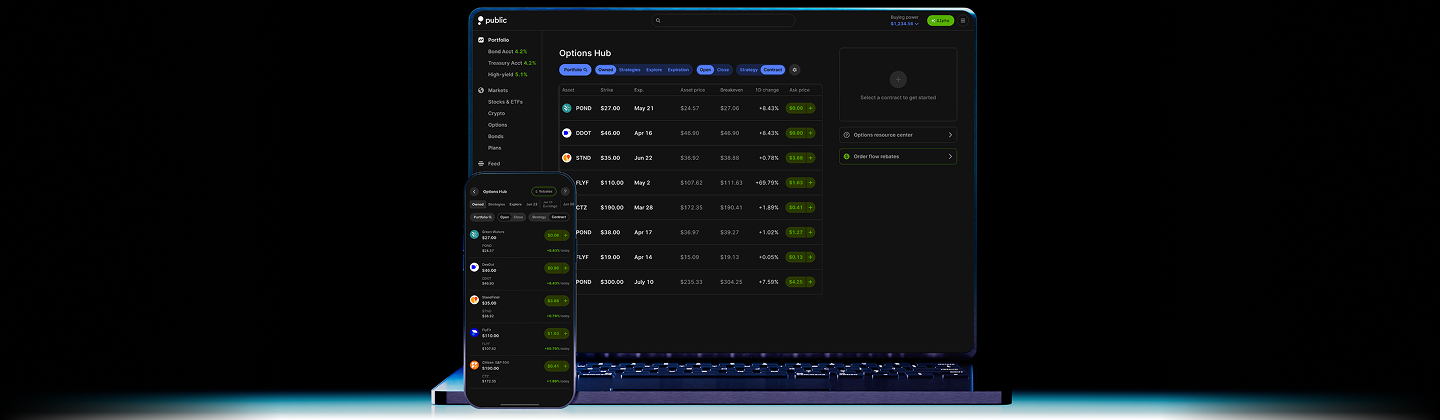Click the STND orange asset icon
1440x420 pixels.
(x=567, y=158)
